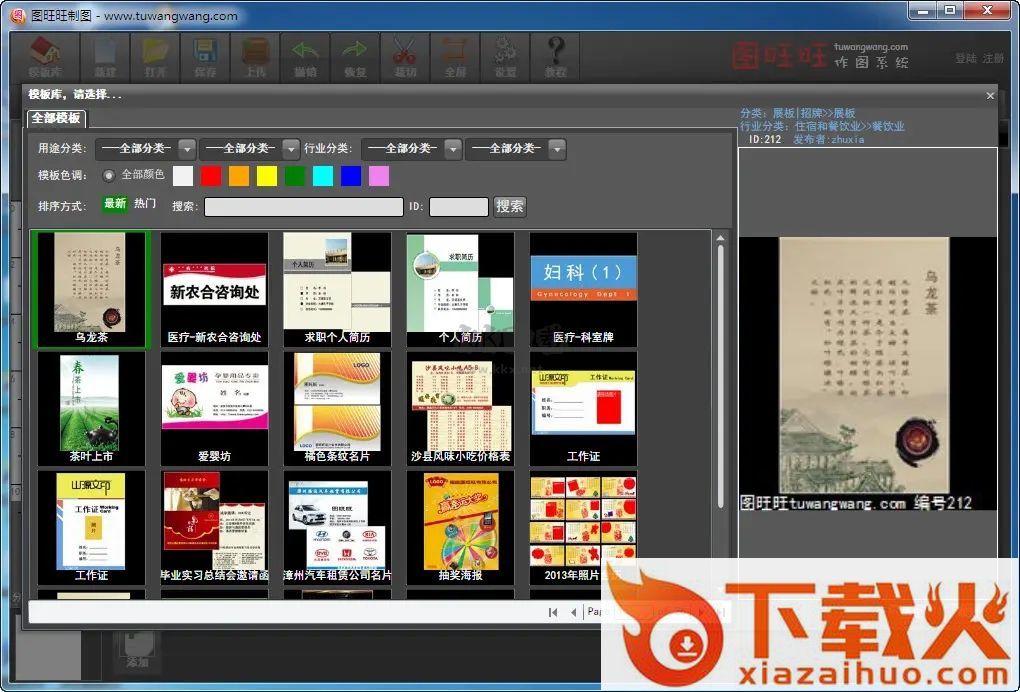Image resolution: width=1020 pixels, height=692 pixels.
Task: Select the 2013年照片 calendar template thumbnail
Action: click(584, 527)
